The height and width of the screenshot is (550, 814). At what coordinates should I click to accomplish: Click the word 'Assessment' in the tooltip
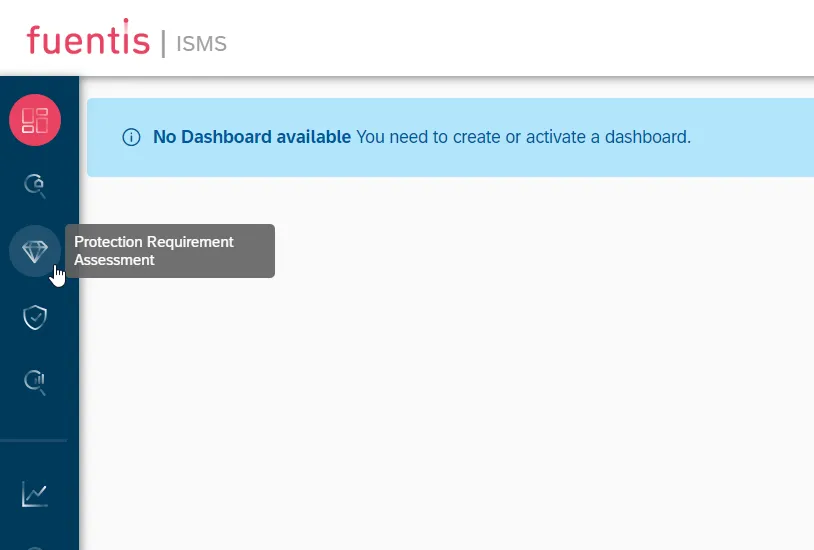(114, 260)
